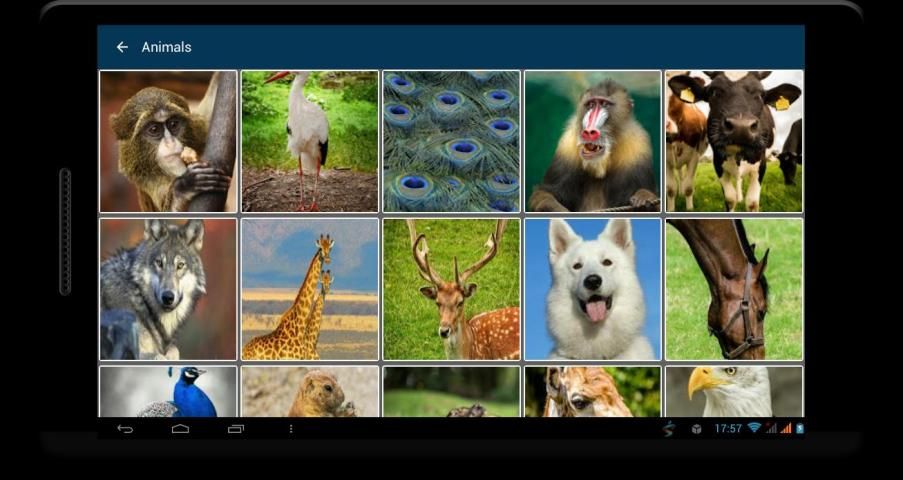Image resolution: width=903 pixels, height=480 pixels.
Task: Tap the back arrow beside Animals
Action: (122, 47)
